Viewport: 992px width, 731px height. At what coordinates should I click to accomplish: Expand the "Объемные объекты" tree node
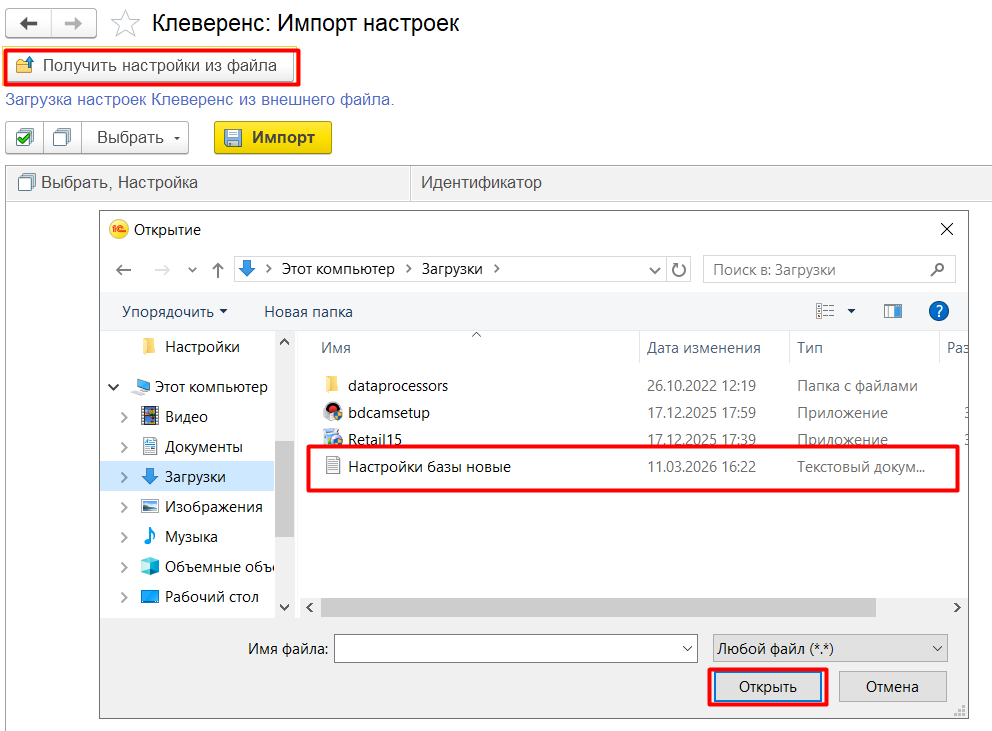click(x=124, y=568)
